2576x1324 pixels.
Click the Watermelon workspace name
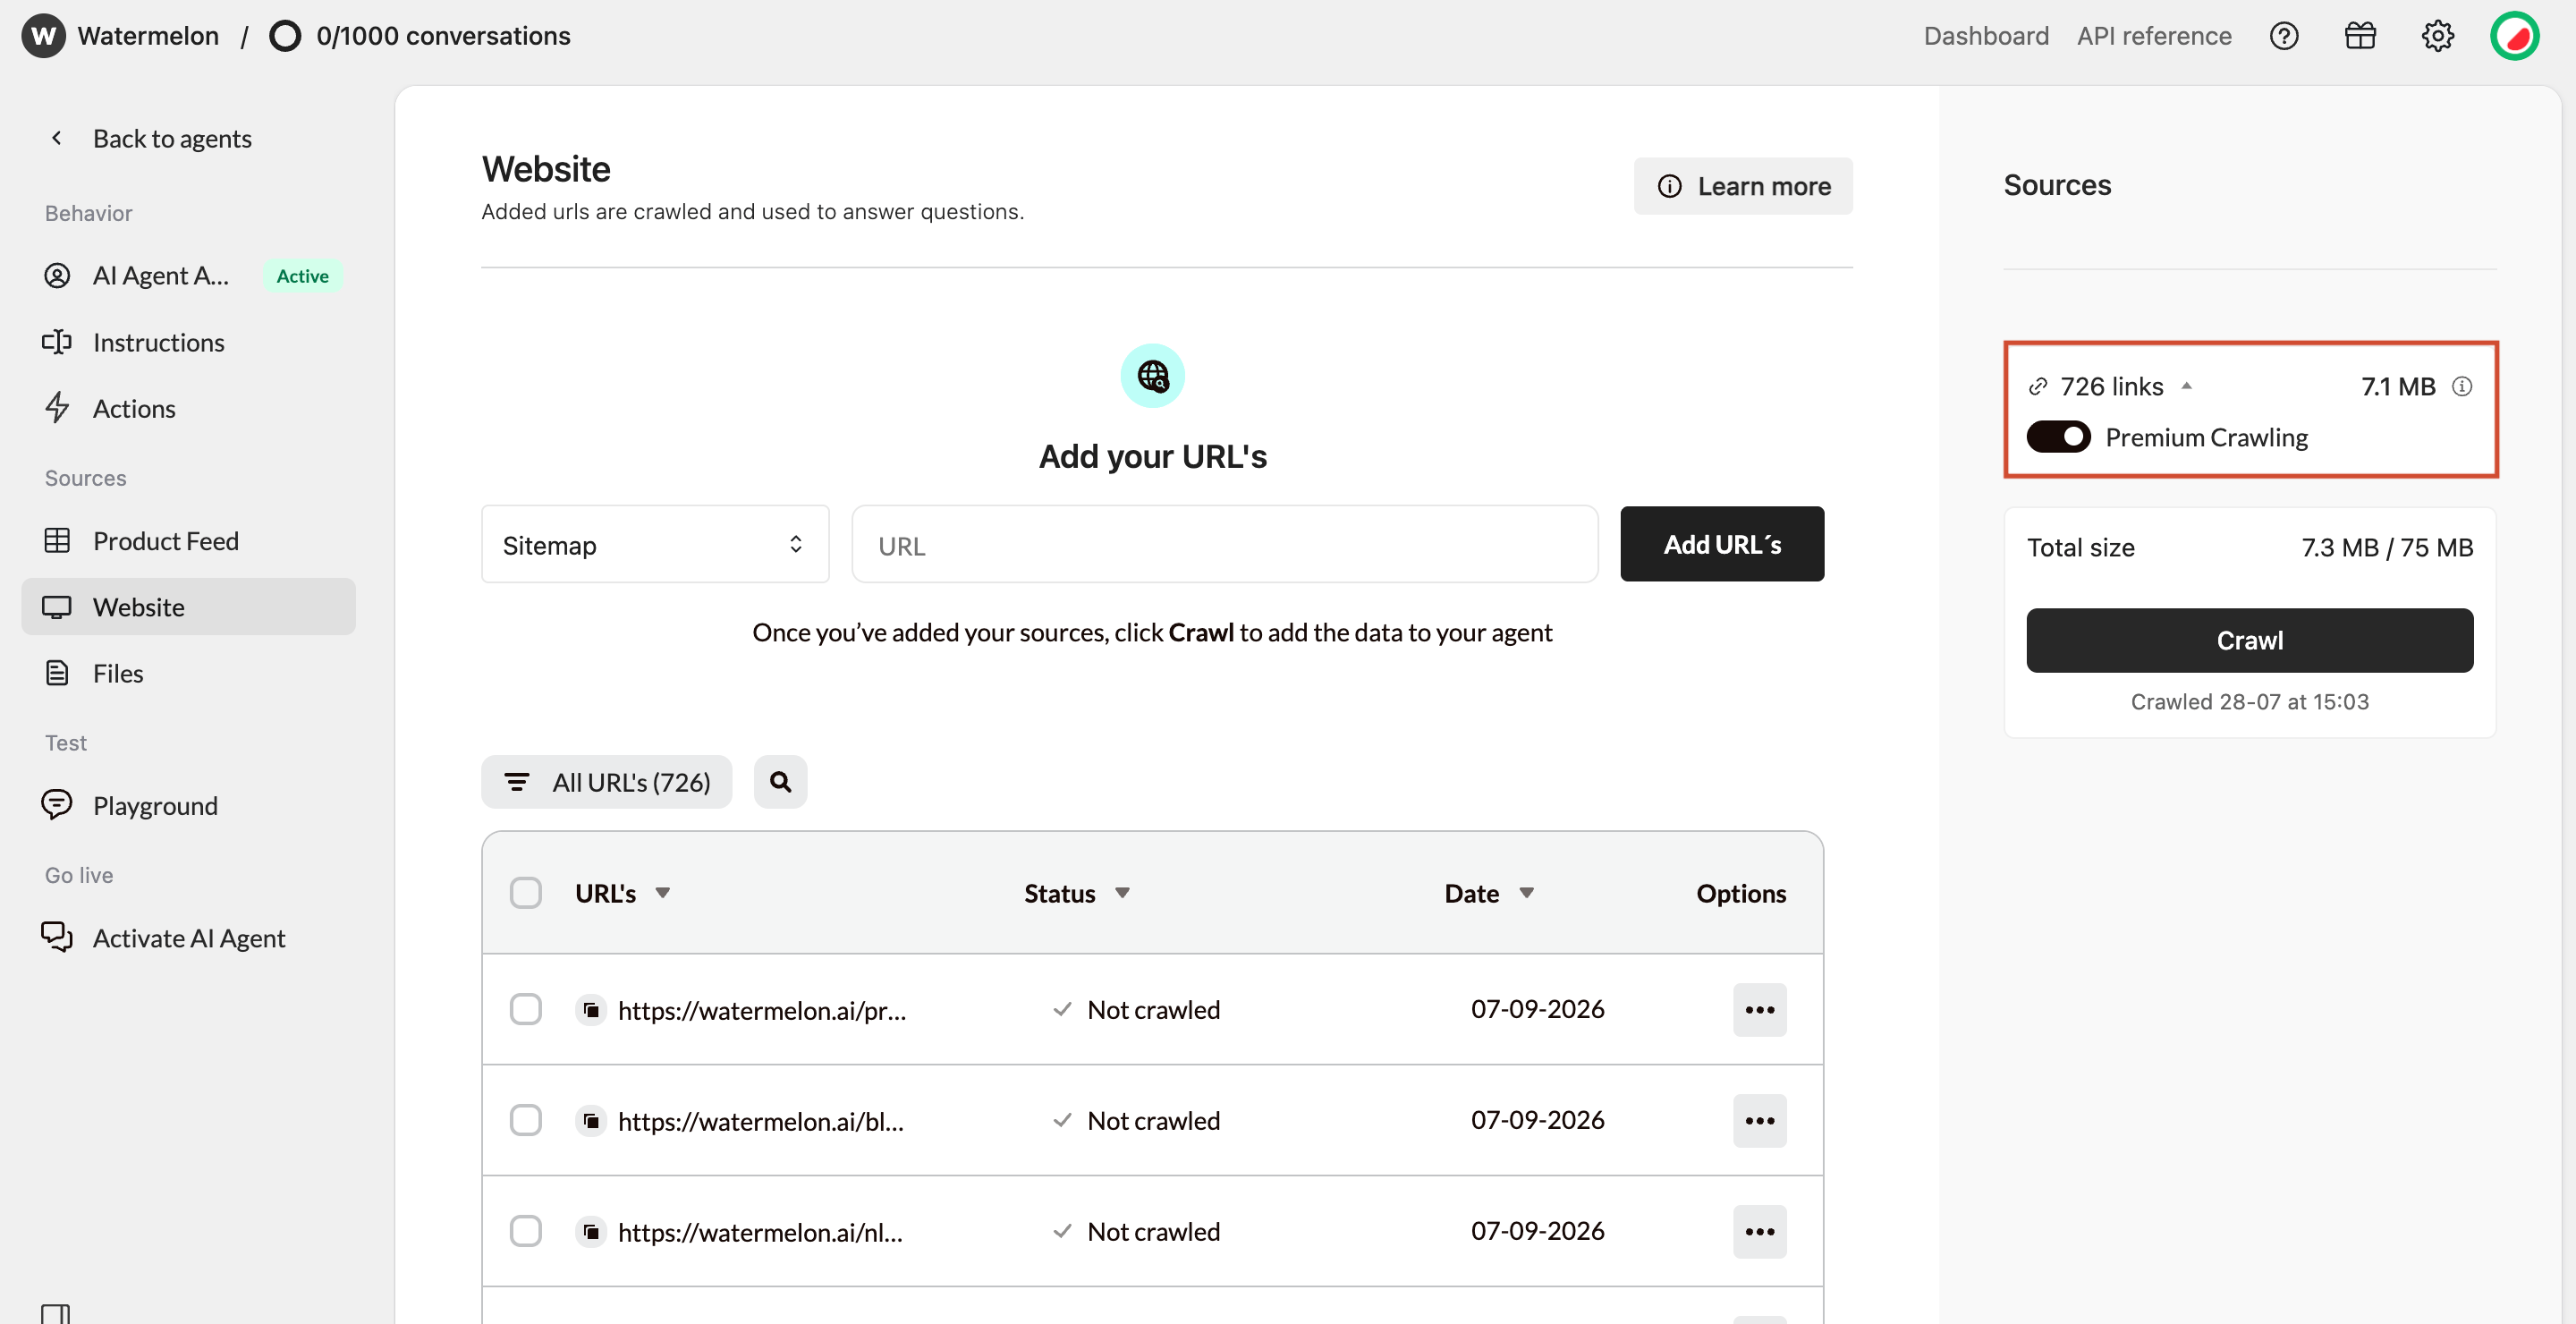[x=148, y=36]
